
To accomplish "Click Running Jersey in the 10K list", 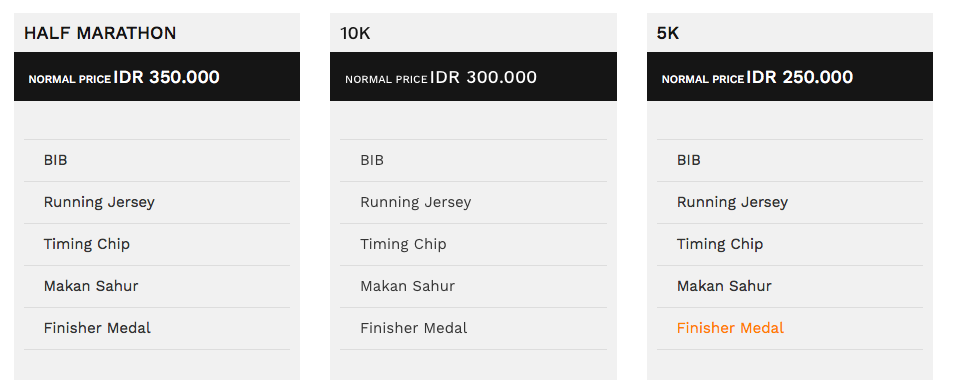I will point(416,202).
